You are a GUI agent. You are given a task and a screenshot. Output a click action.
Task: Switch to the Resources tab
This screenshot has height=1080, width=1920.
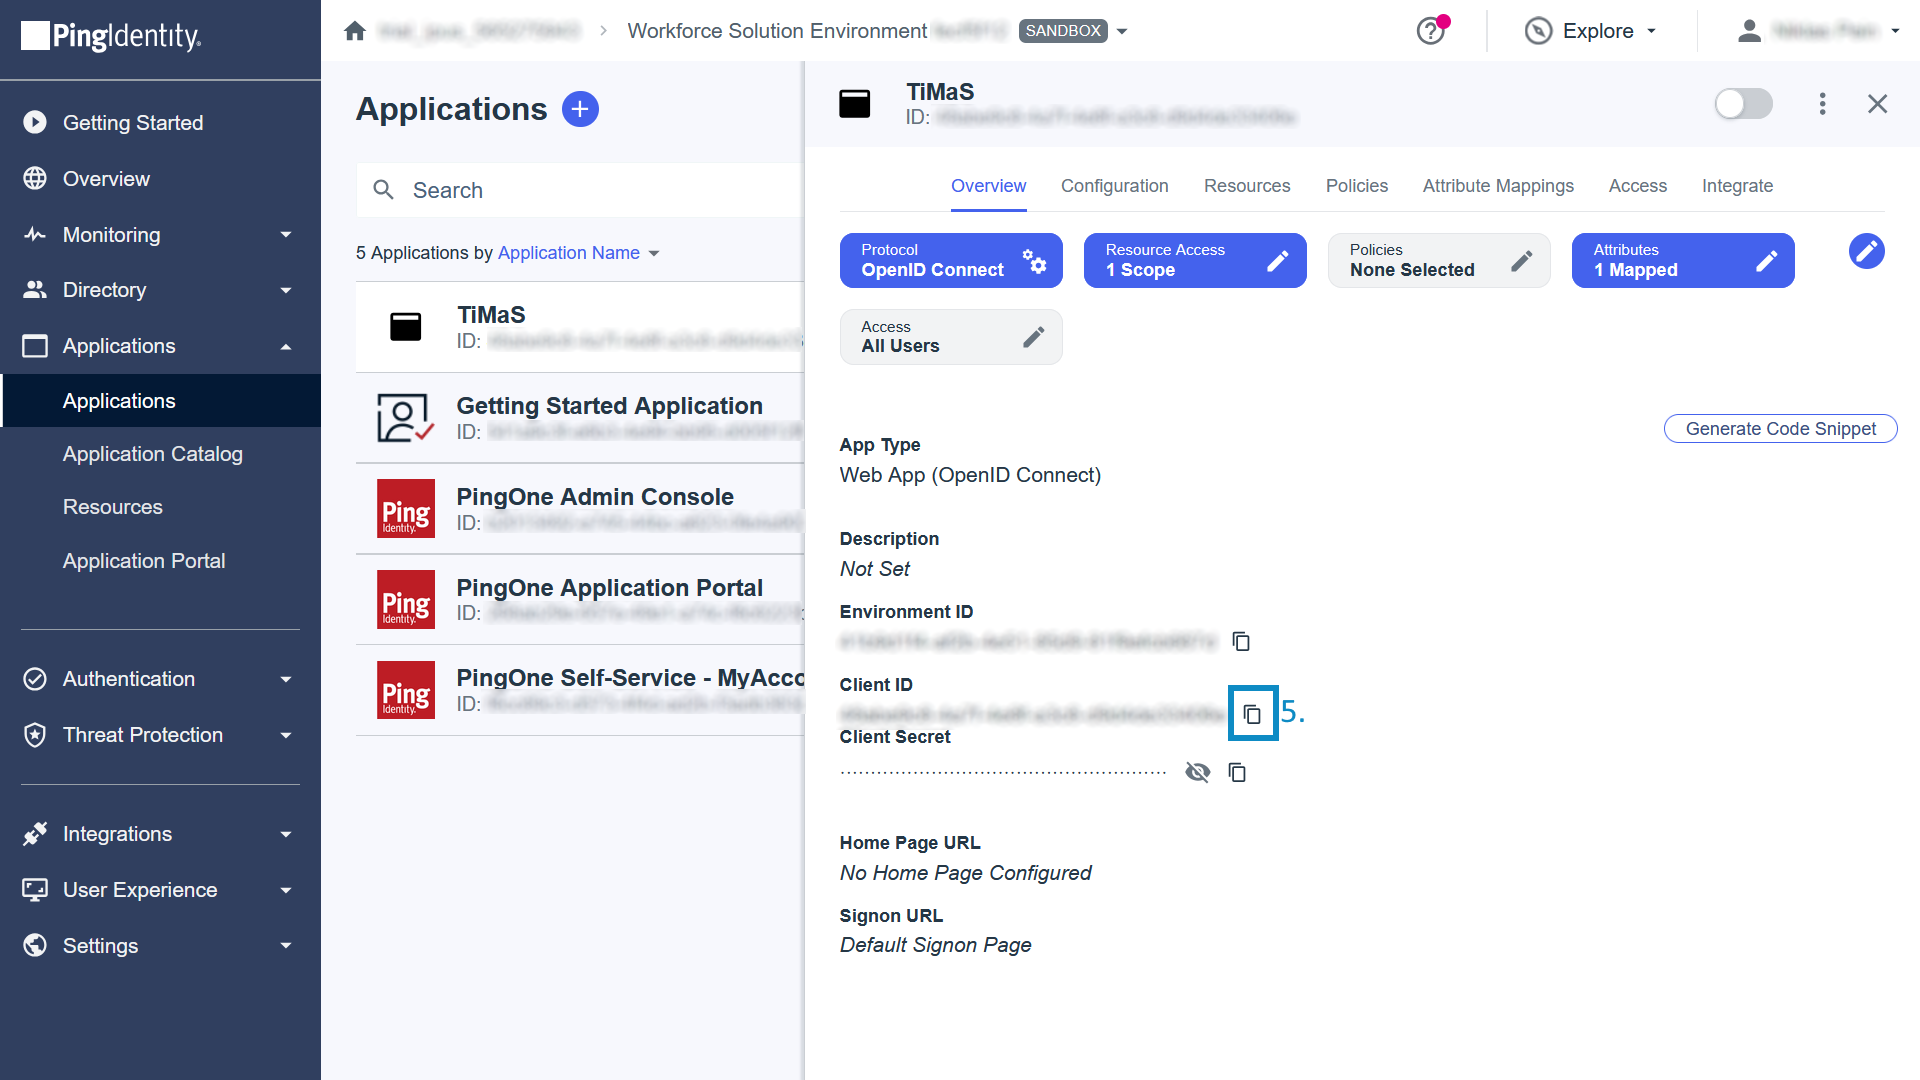[x=1247, y=186]
